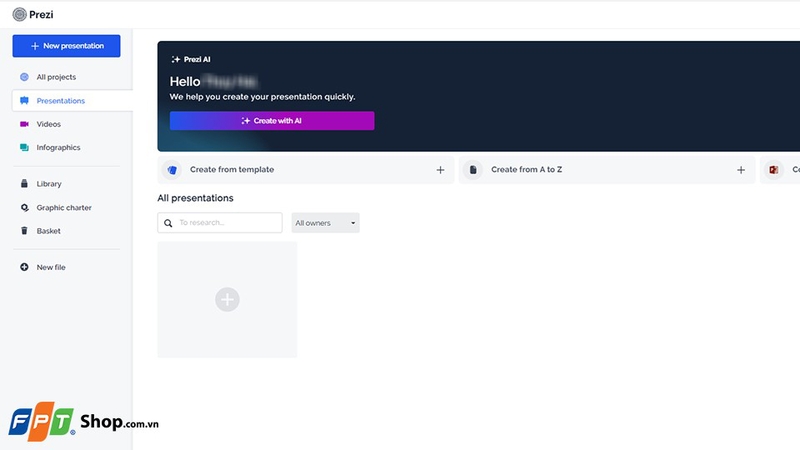Click Create from template card
Screen dimensions: 800x450
point(306,169)
